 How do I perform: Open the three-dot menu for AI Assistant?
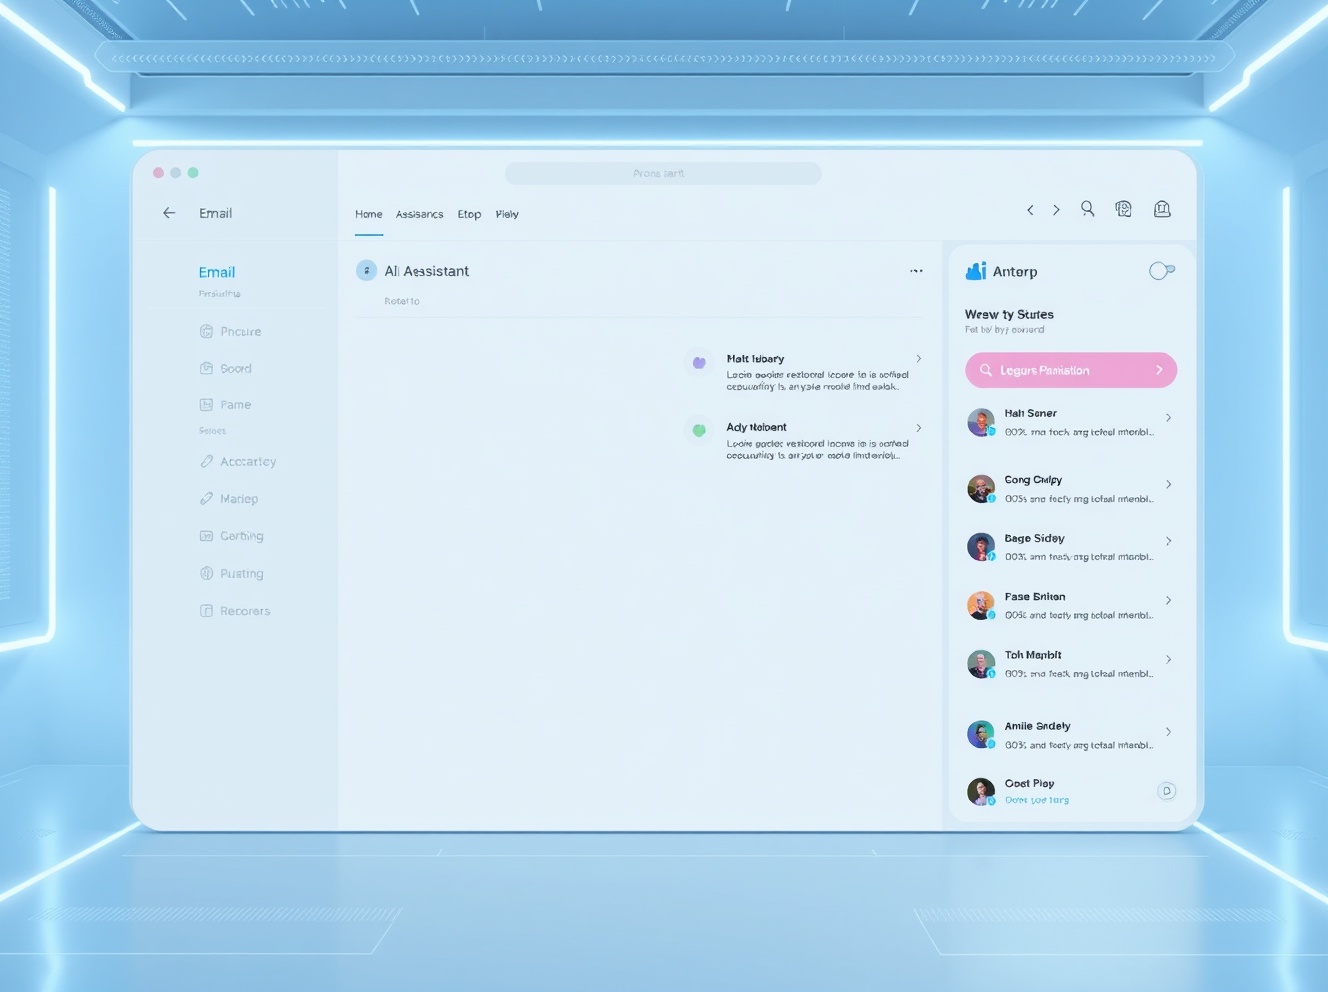click(x=916, y=271)
